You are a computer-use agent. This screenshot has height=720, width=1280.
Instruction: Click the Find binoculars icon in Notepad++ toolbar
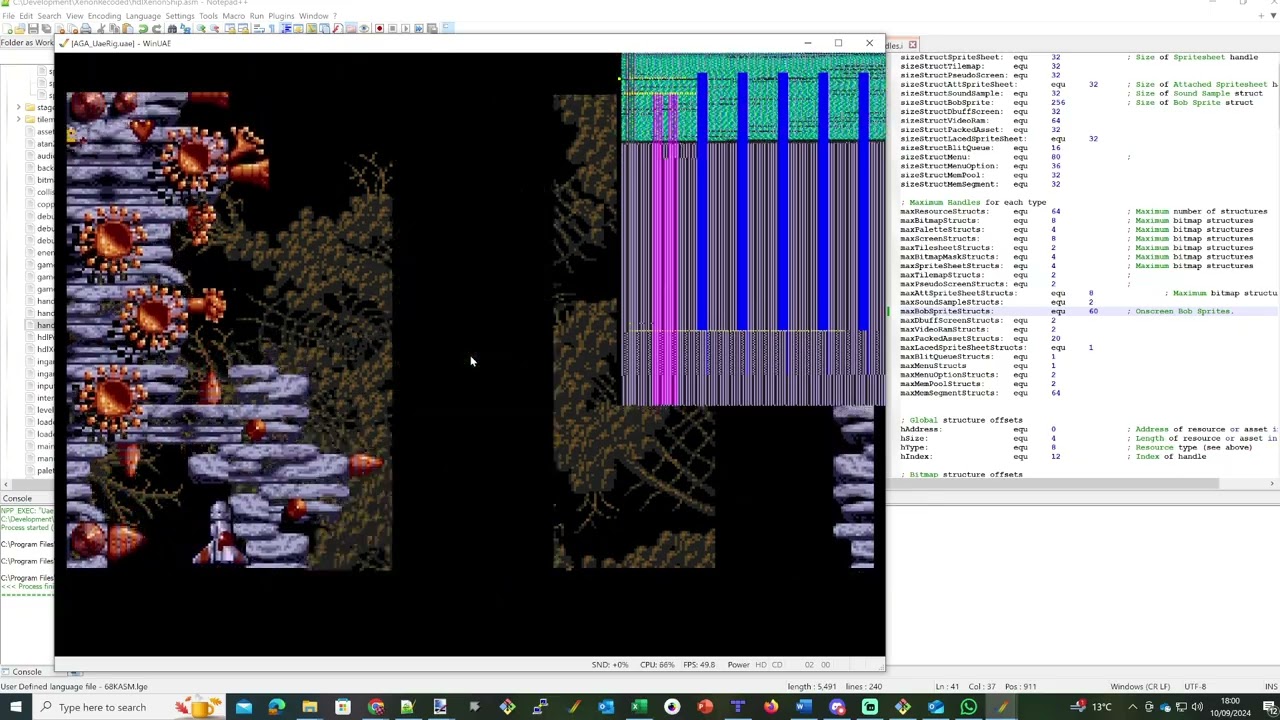(x=173, y=29)
